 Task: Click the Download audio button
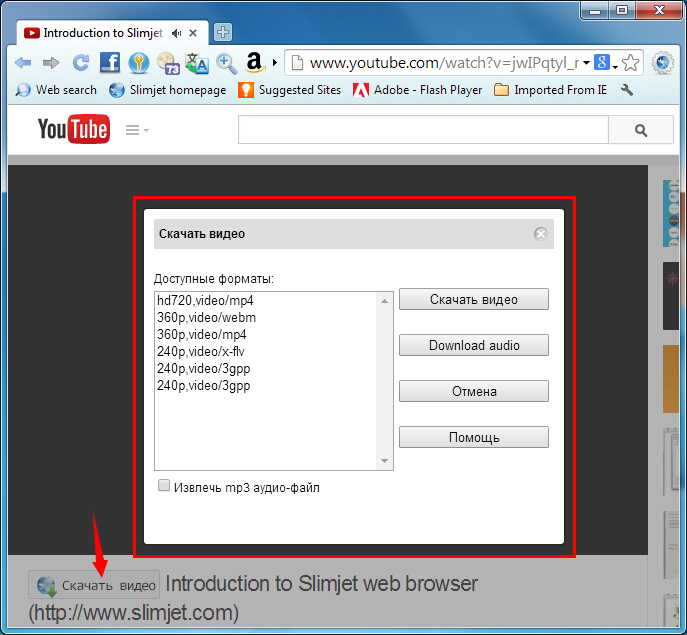coord(474,345)
